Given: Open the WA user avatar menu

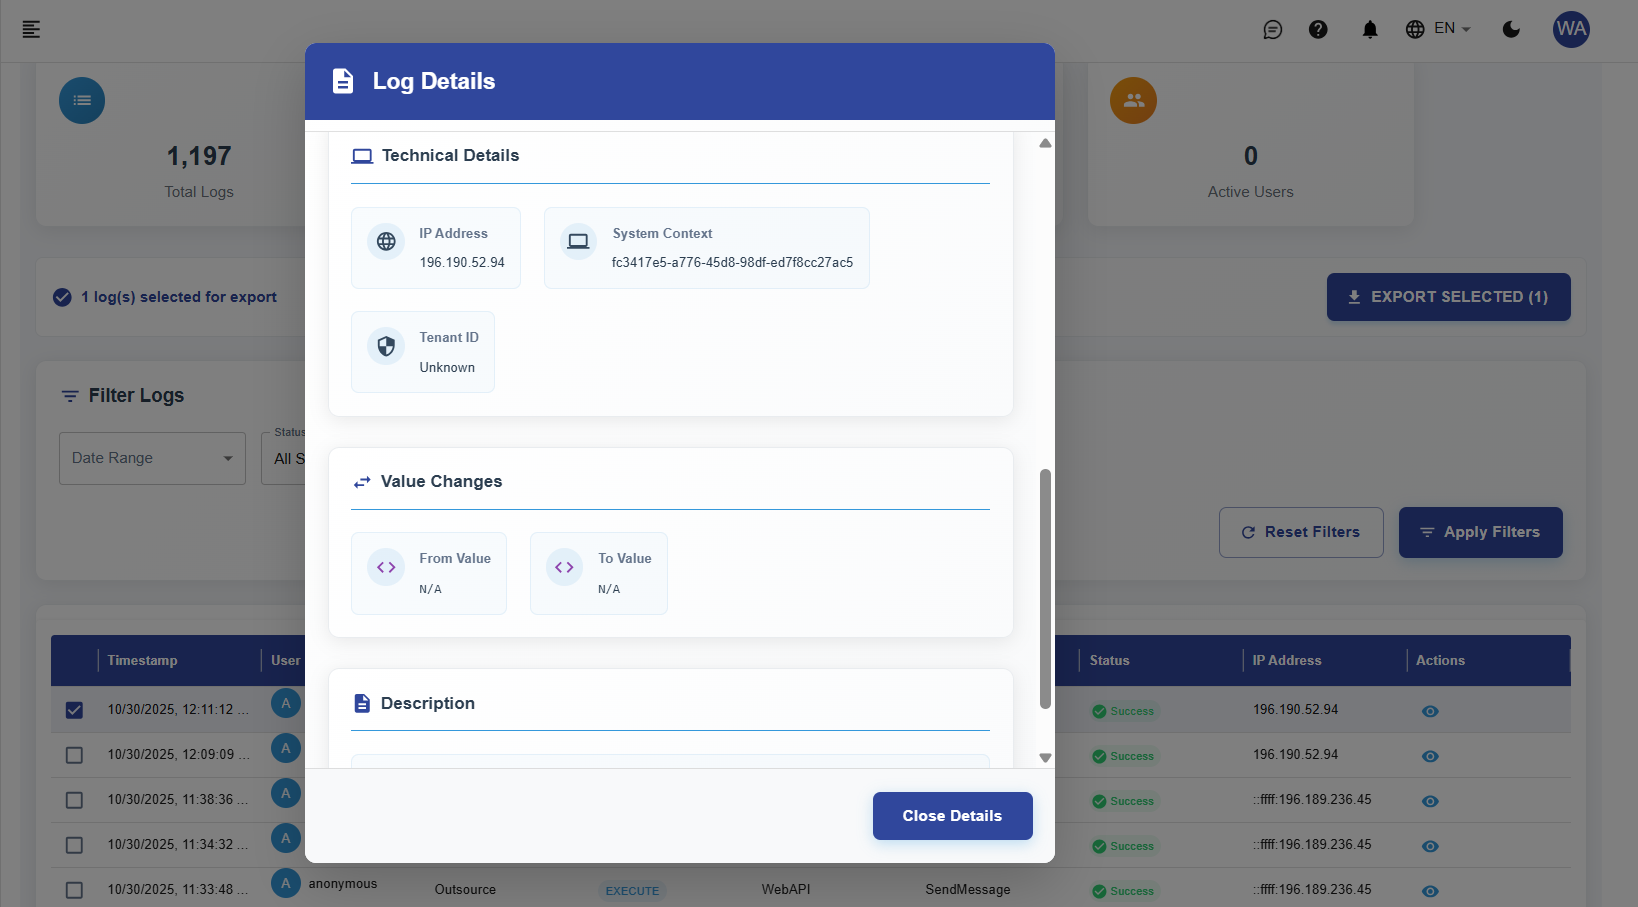Looking at the screenshot, I should 1571,29.
